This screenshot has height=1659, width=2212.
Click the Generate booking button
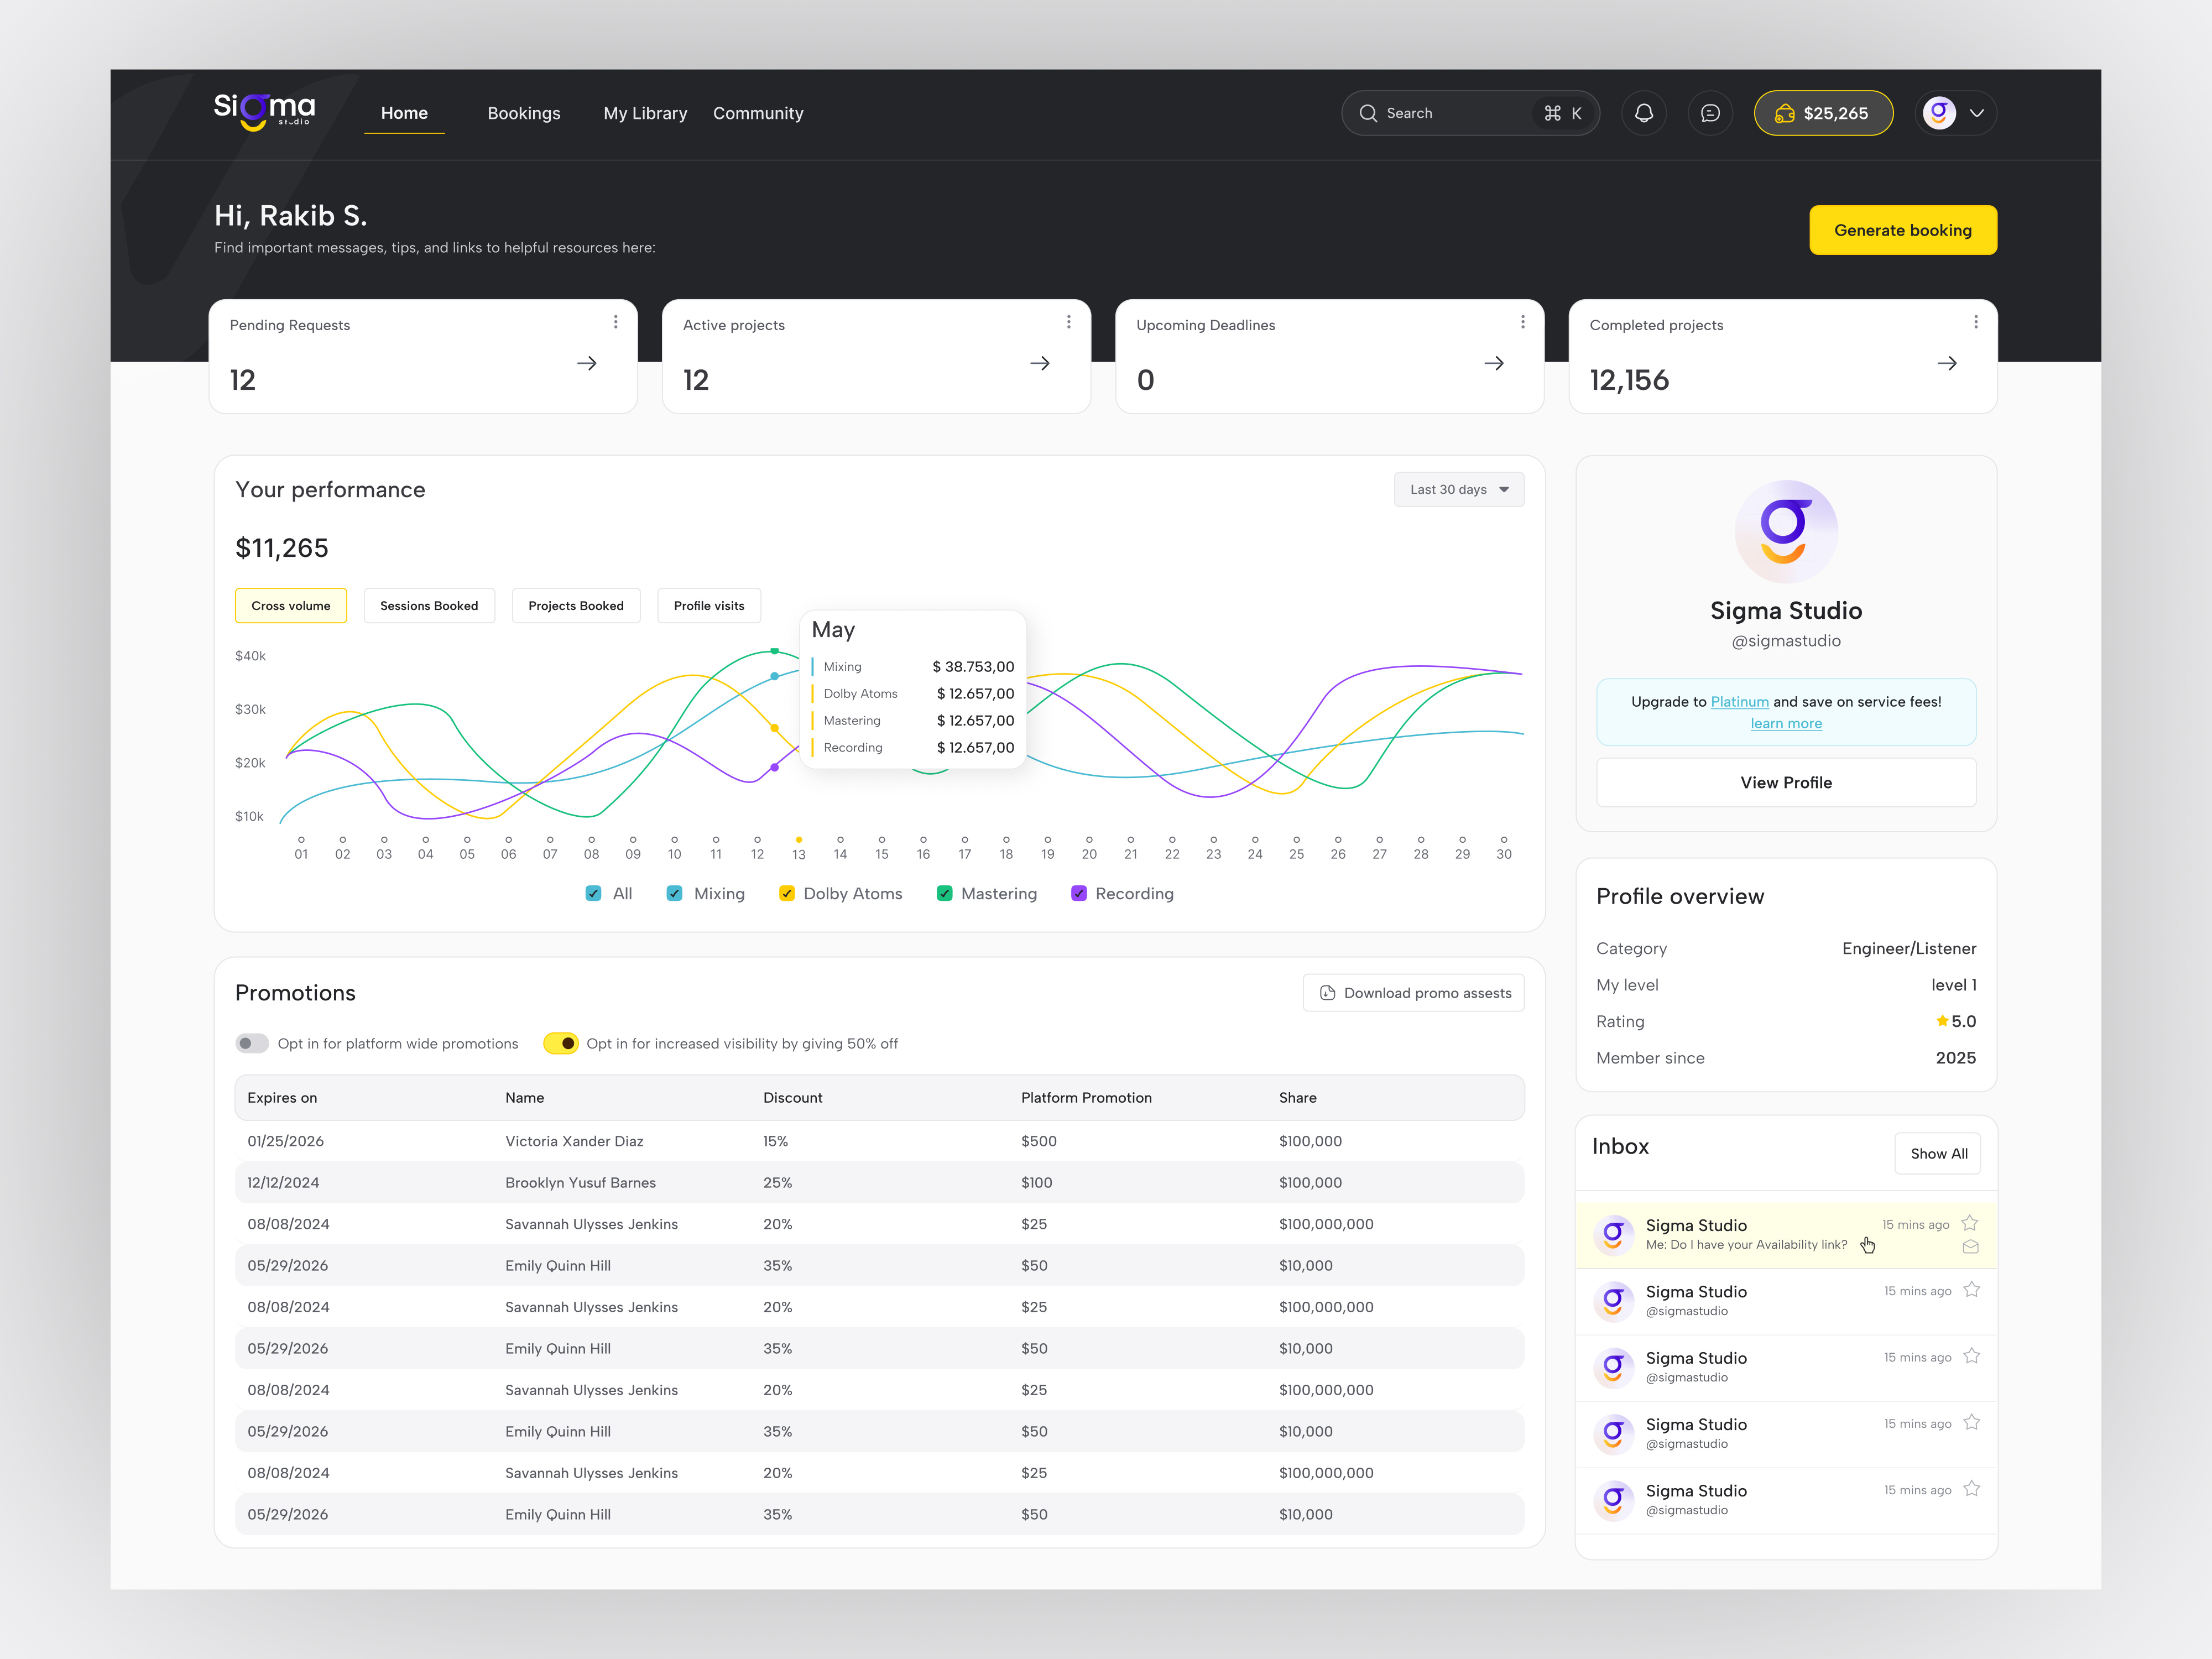coord(1902,230)
